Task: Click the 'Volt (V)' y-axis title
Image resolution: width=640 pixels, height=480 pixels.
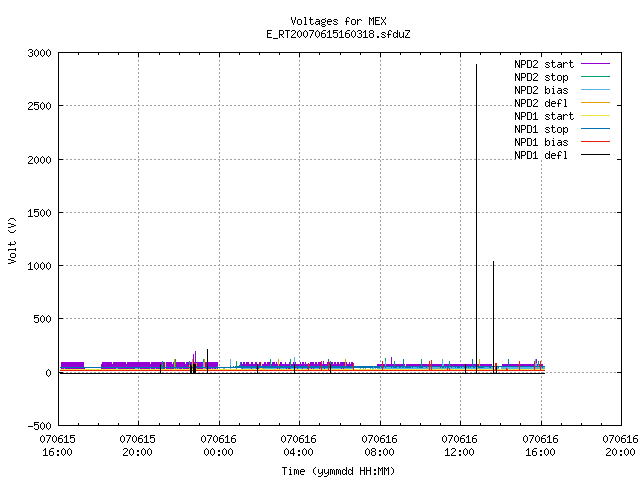Action: (x=13, y=240)
